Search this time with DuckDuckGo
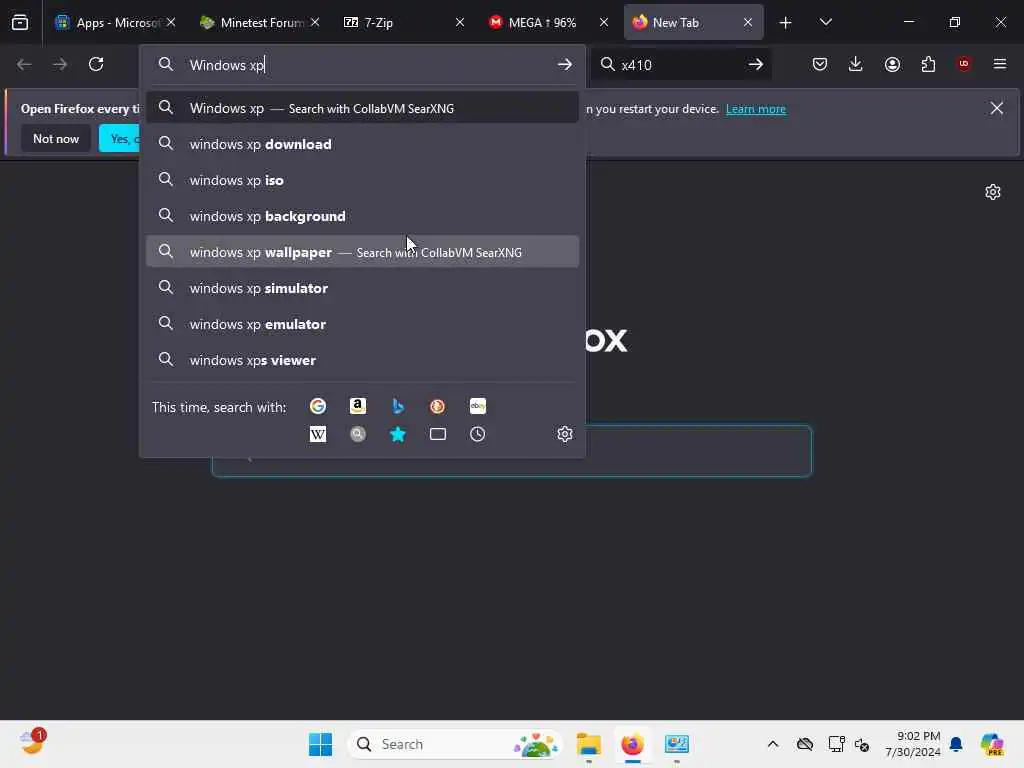The height and width of the screenshot is (768, 1024). (438, 406)
